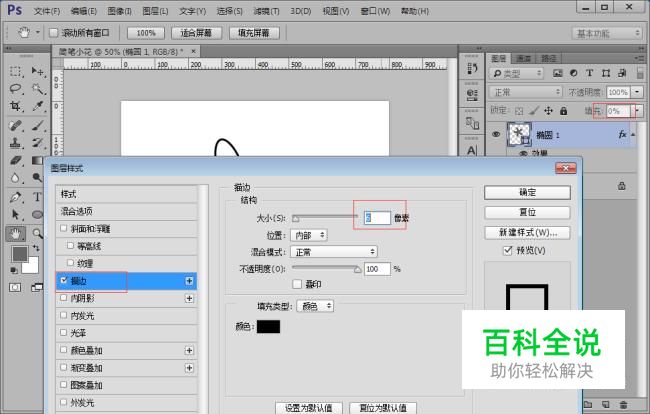Filter layers by pixel image icon
The height and width of the screenshot is (414, 650).
pyautogui.click(x=558, y=73)
